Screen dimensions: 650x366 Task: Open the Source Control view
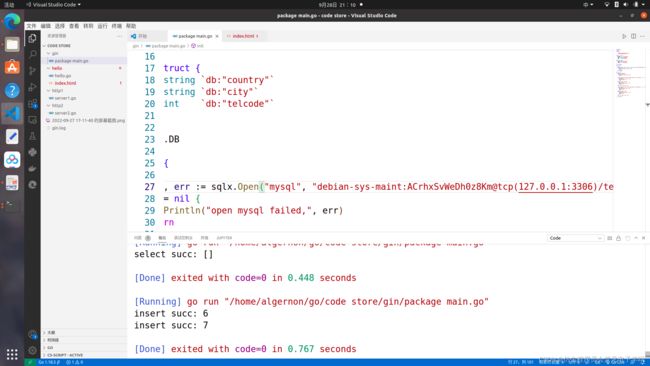tap(32, 71)
